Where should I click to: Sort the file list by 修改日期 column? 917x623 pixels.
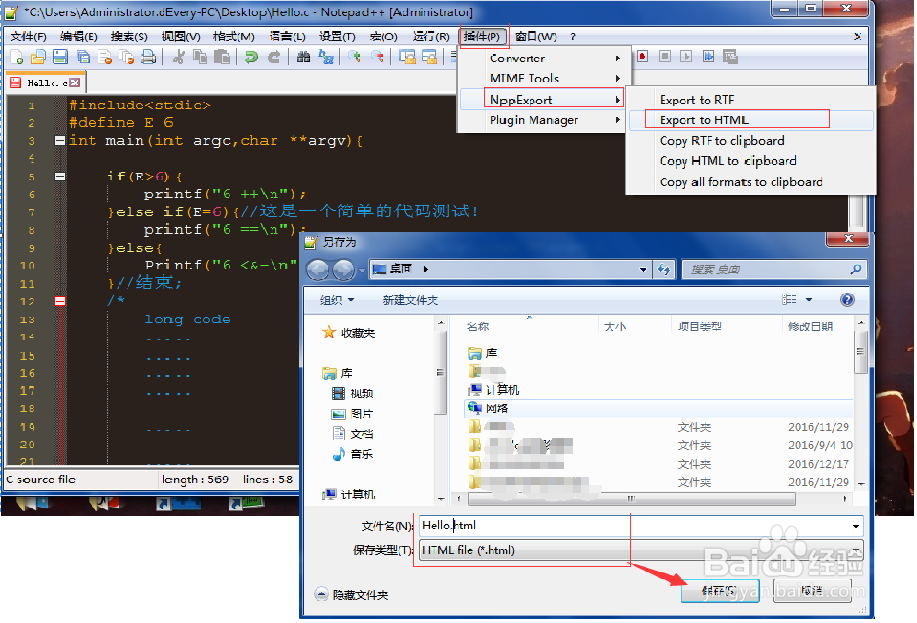point(811,326)
